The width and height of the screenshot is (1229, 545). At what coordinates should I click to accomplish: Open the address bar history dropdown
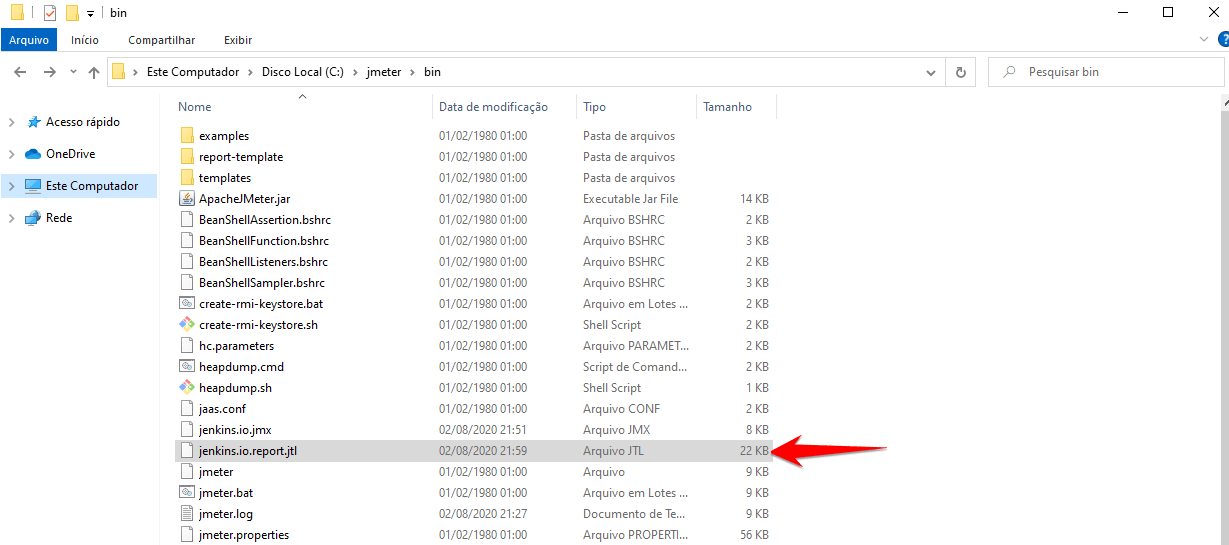click(x=931, y=72)
